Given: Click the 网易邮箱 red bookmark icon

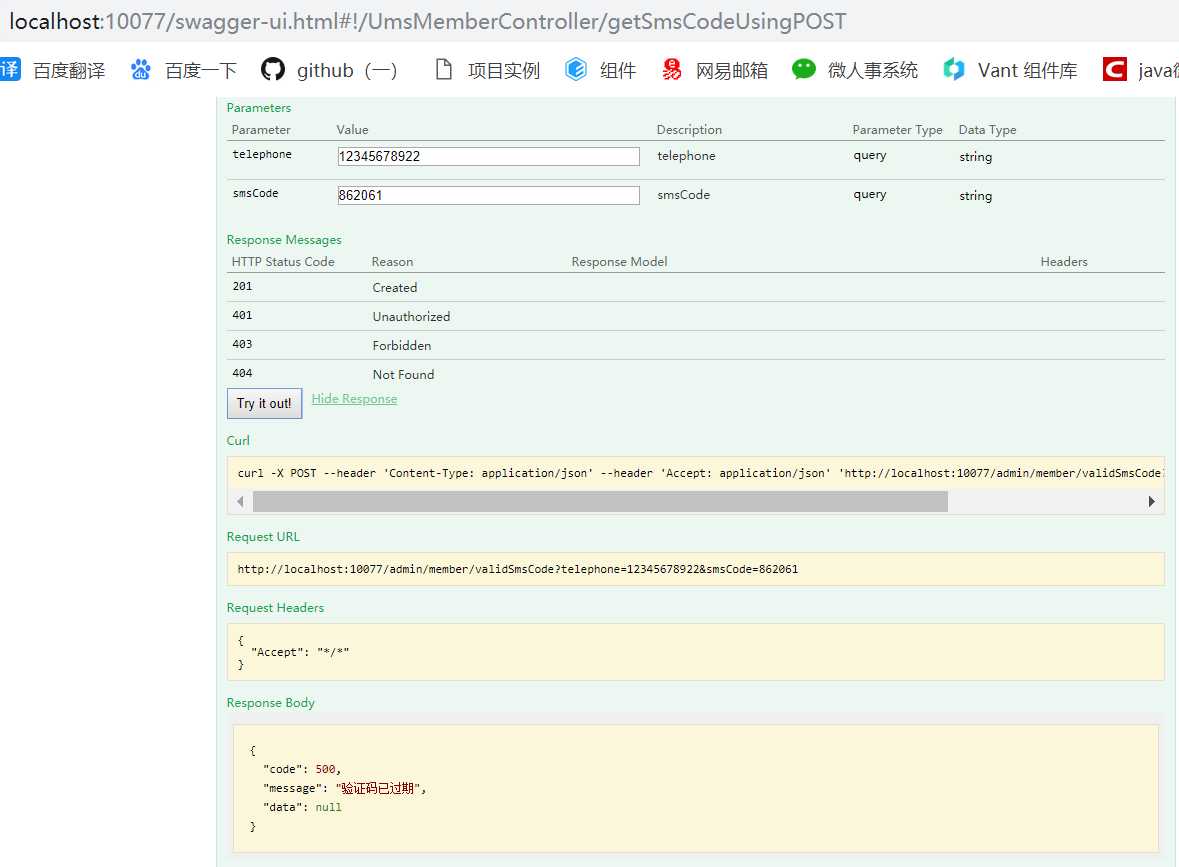Looking at the screenshot, I should pos(671,69).
